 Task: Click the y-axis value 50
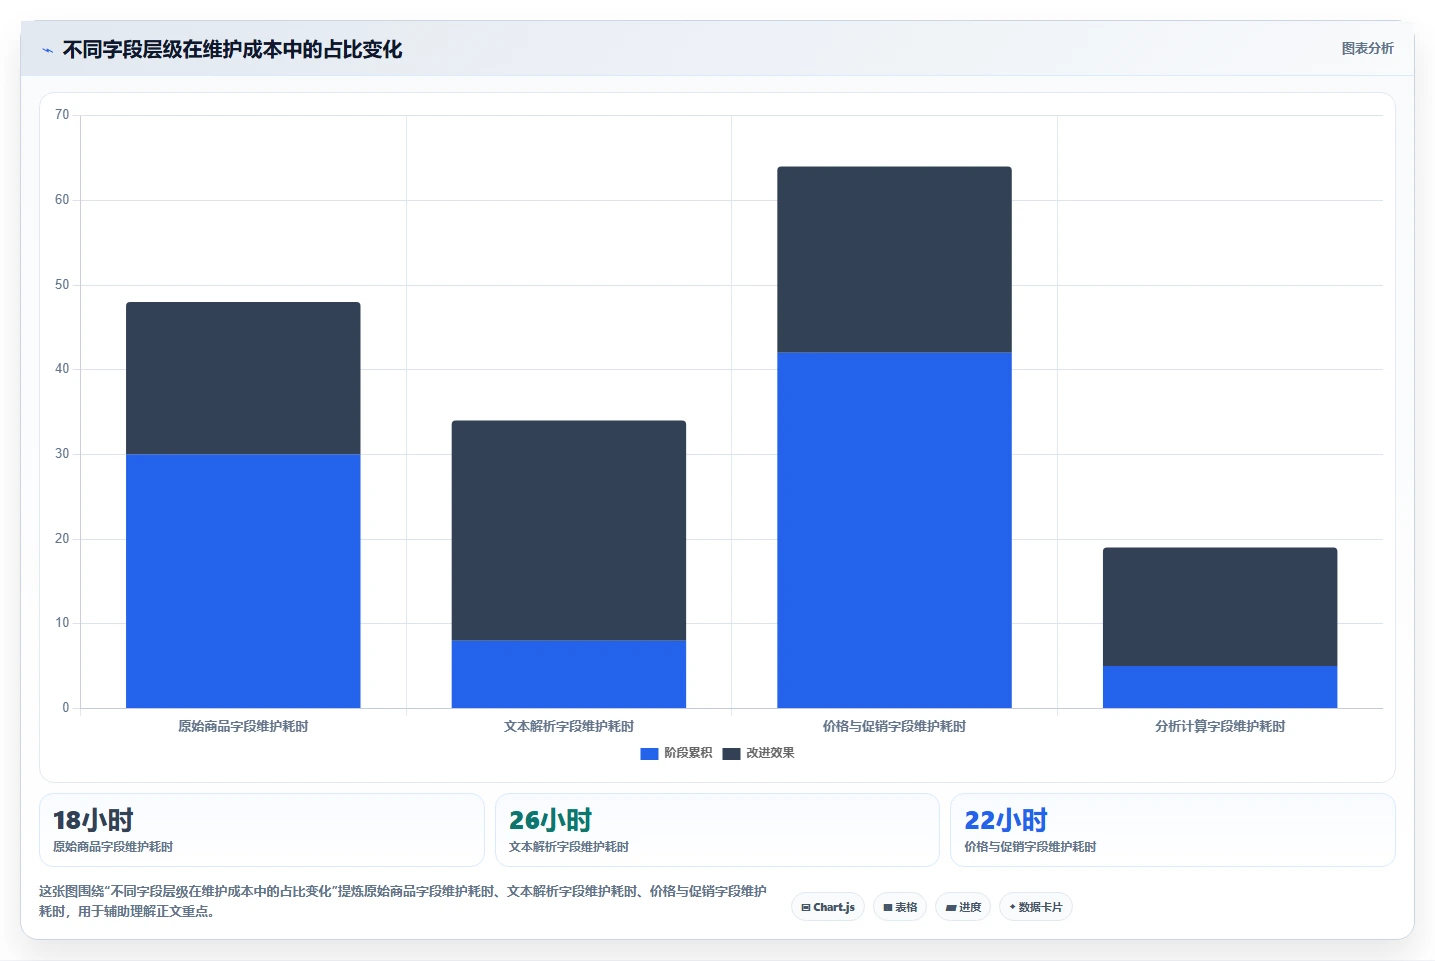pyautogui.click(x=62, y=285)
